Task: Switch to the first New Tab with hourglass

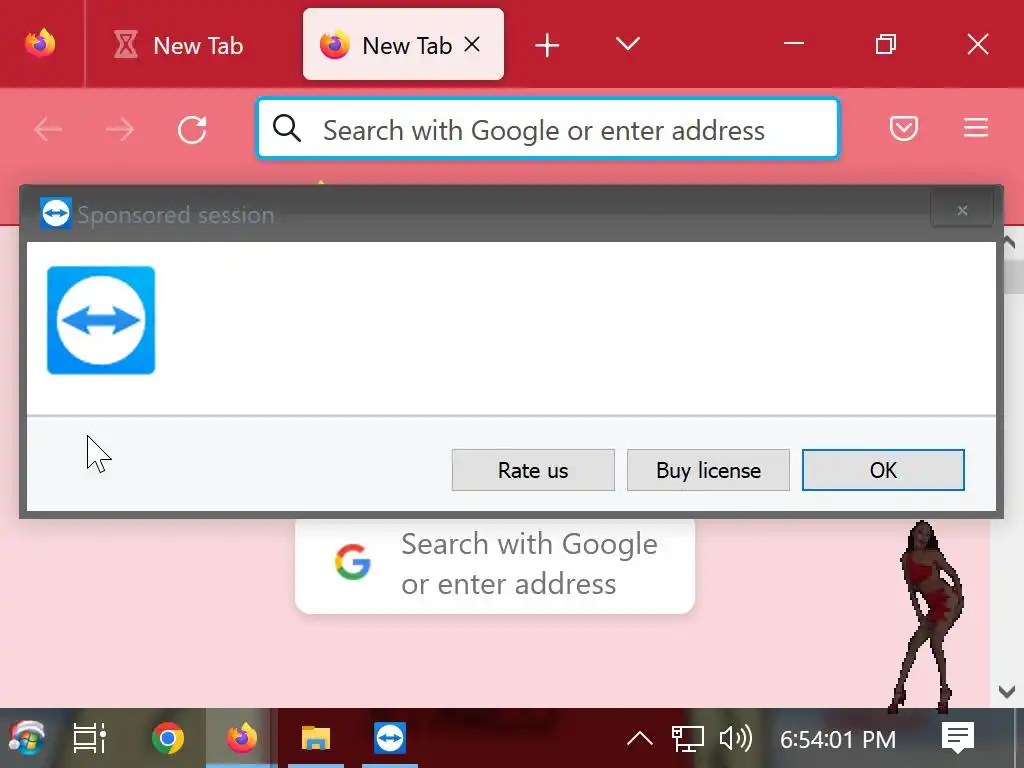Action: (x=178, y=45)
